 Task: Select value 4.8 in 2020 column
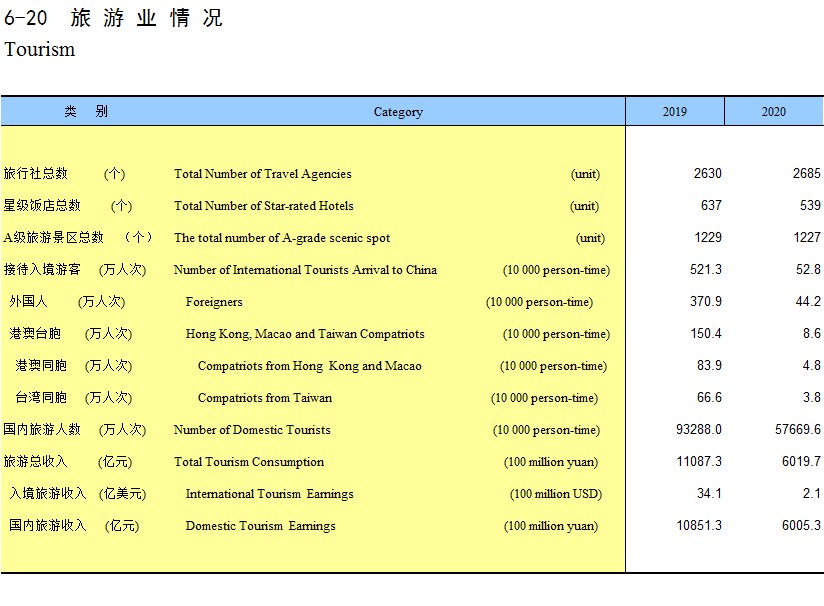coord(812,365)
